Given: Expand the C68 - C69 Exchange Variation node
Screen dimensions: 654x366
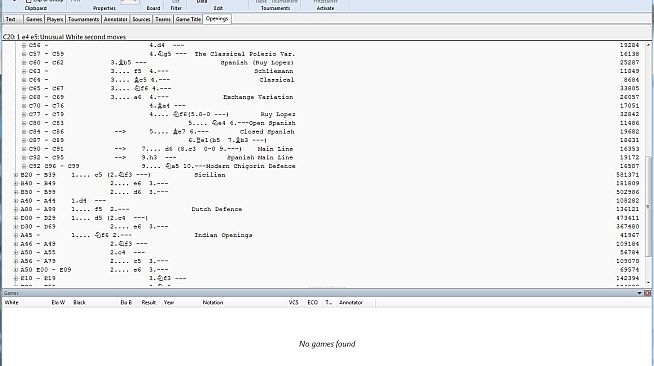Looking at the screenshot, I should 24,97.
